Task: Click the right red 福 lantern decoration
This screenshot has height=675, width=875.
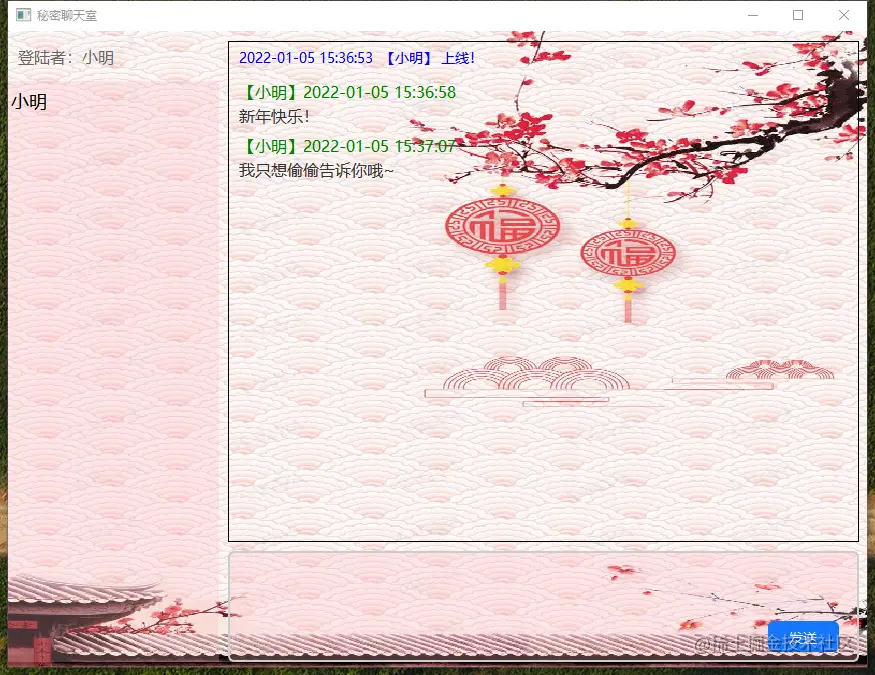Action: pos(630,253)
